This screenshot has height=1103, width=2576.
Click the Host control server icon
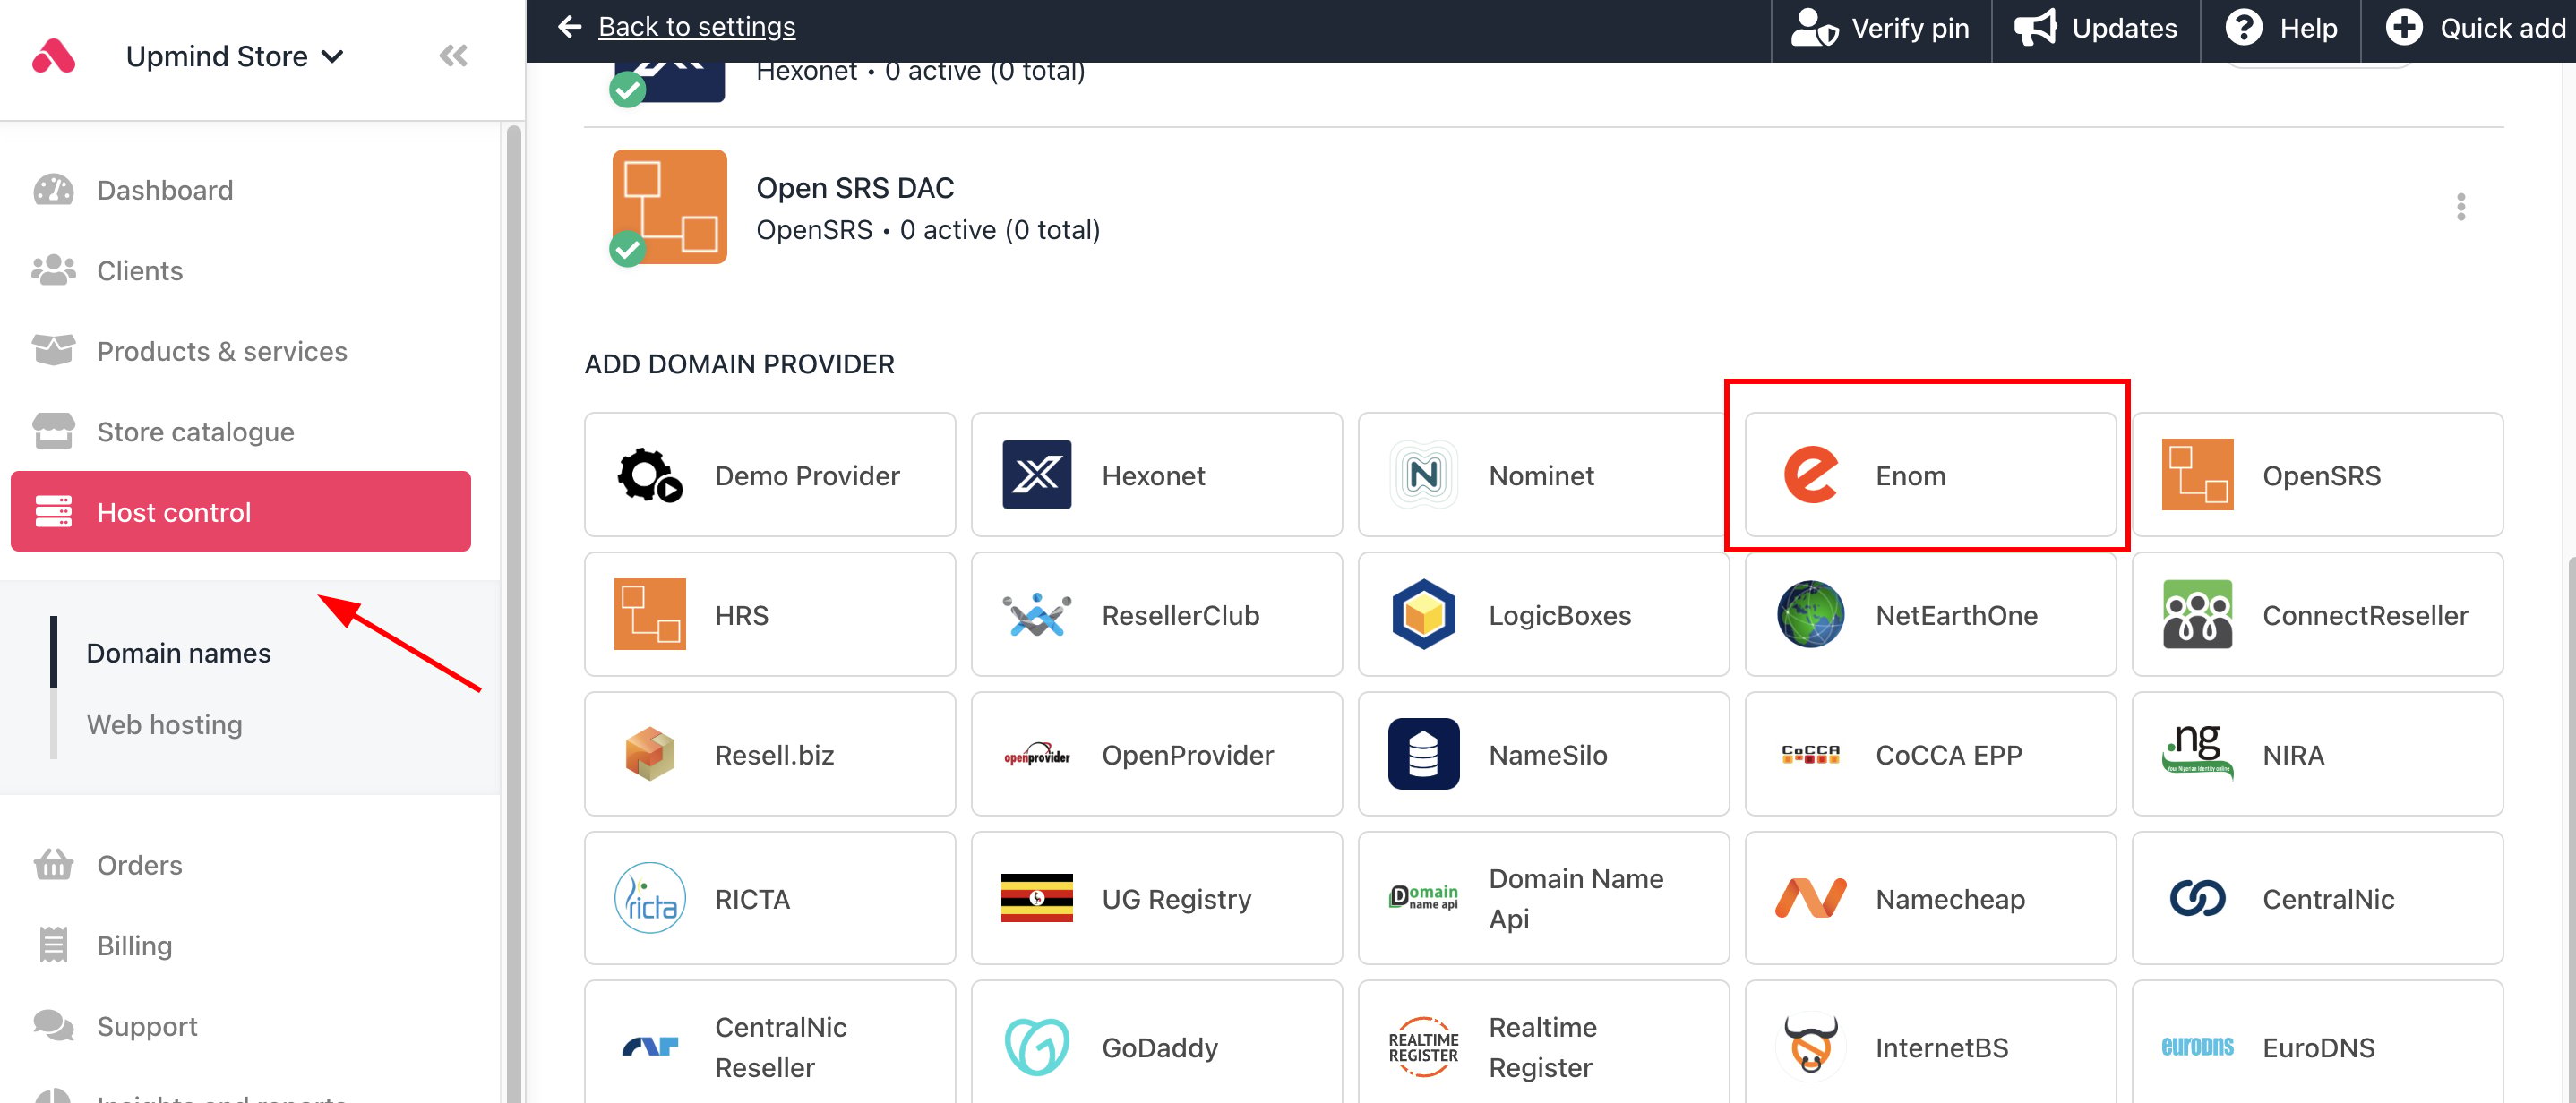53,511
